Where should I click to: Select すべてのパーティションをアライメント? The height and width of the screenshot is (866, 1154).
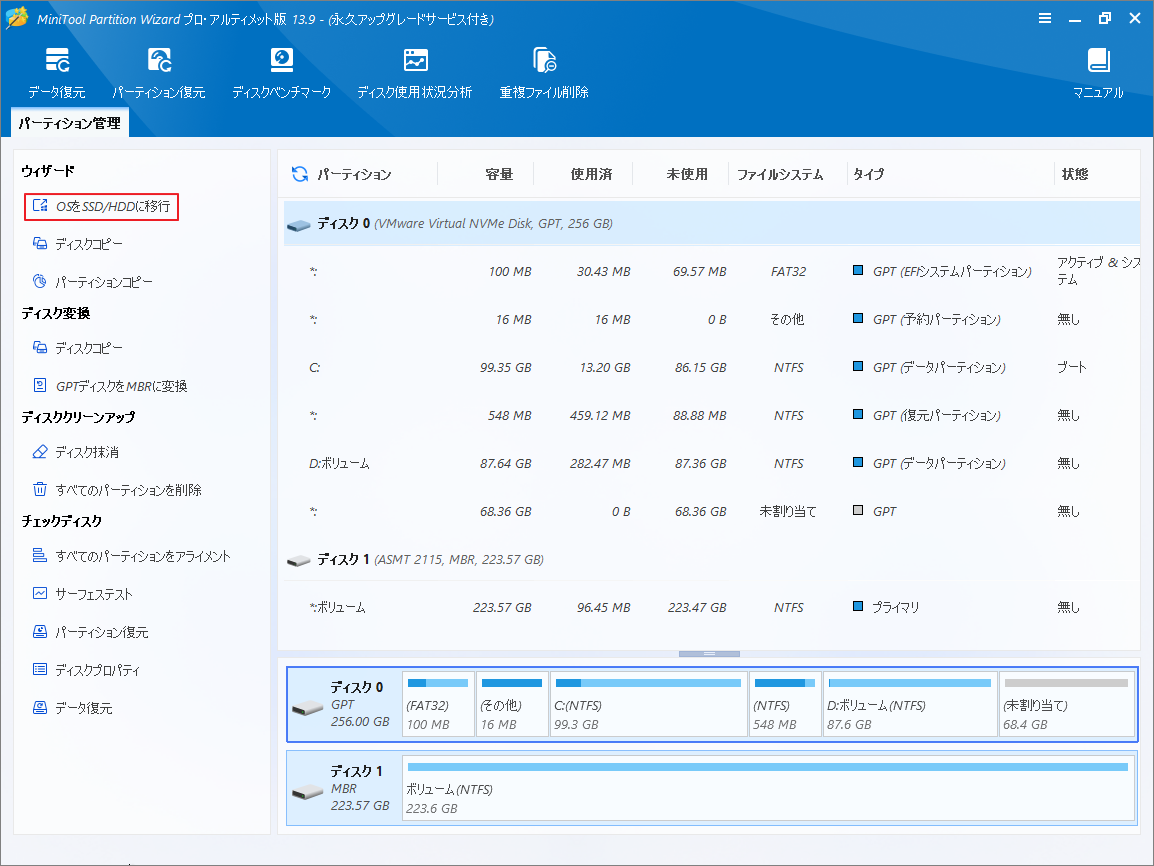pos(132,556)
